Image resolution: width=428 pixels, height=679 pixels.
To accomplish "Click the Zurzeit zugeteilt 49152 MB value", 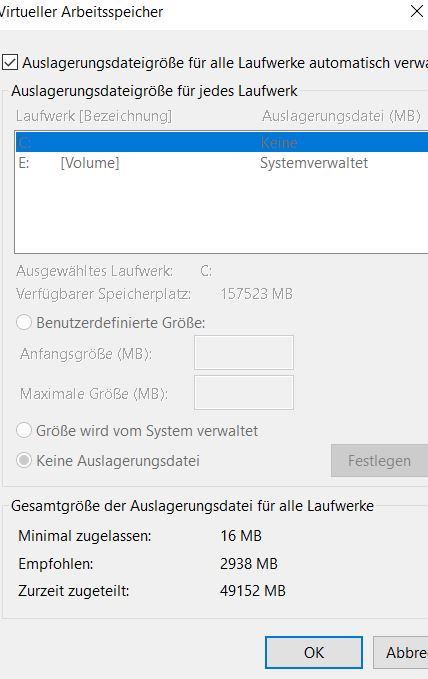I will tap(253, 591).
